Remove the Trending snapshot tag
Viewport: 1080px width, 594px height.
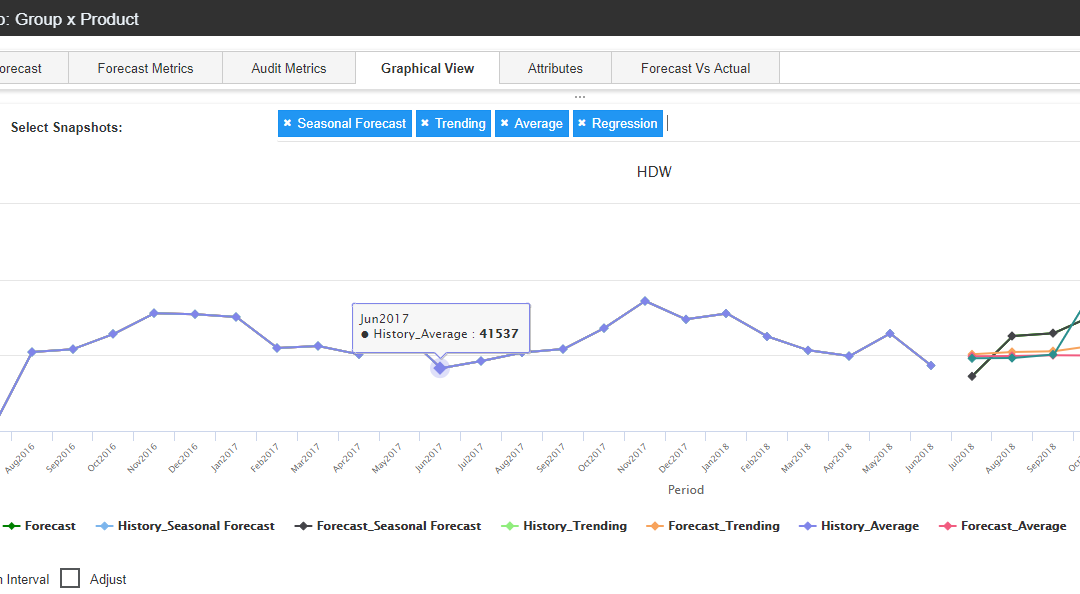click(x=425, y=124)
